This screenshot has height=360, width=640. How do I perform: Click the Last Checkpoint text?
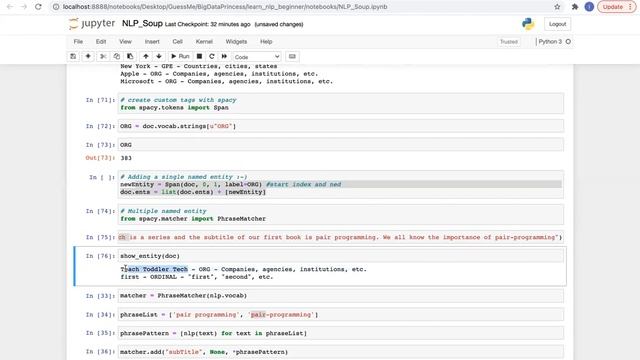click(x=207, y=24)
